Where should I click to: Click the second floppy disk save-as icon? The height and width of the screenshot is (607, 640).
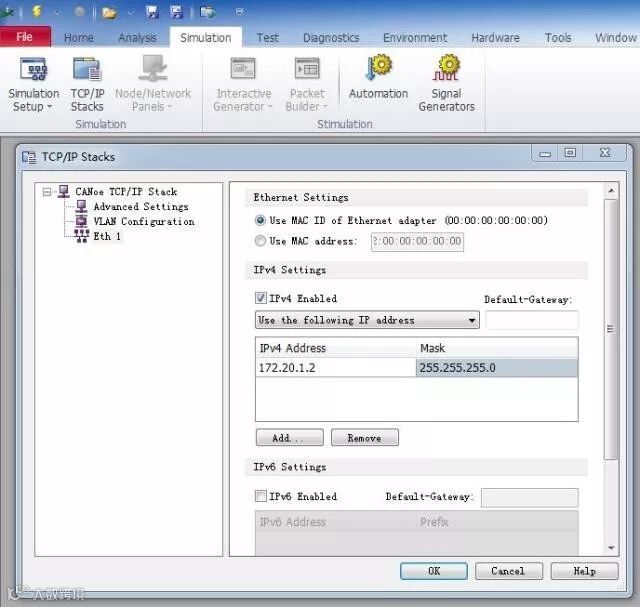point(176,12)
